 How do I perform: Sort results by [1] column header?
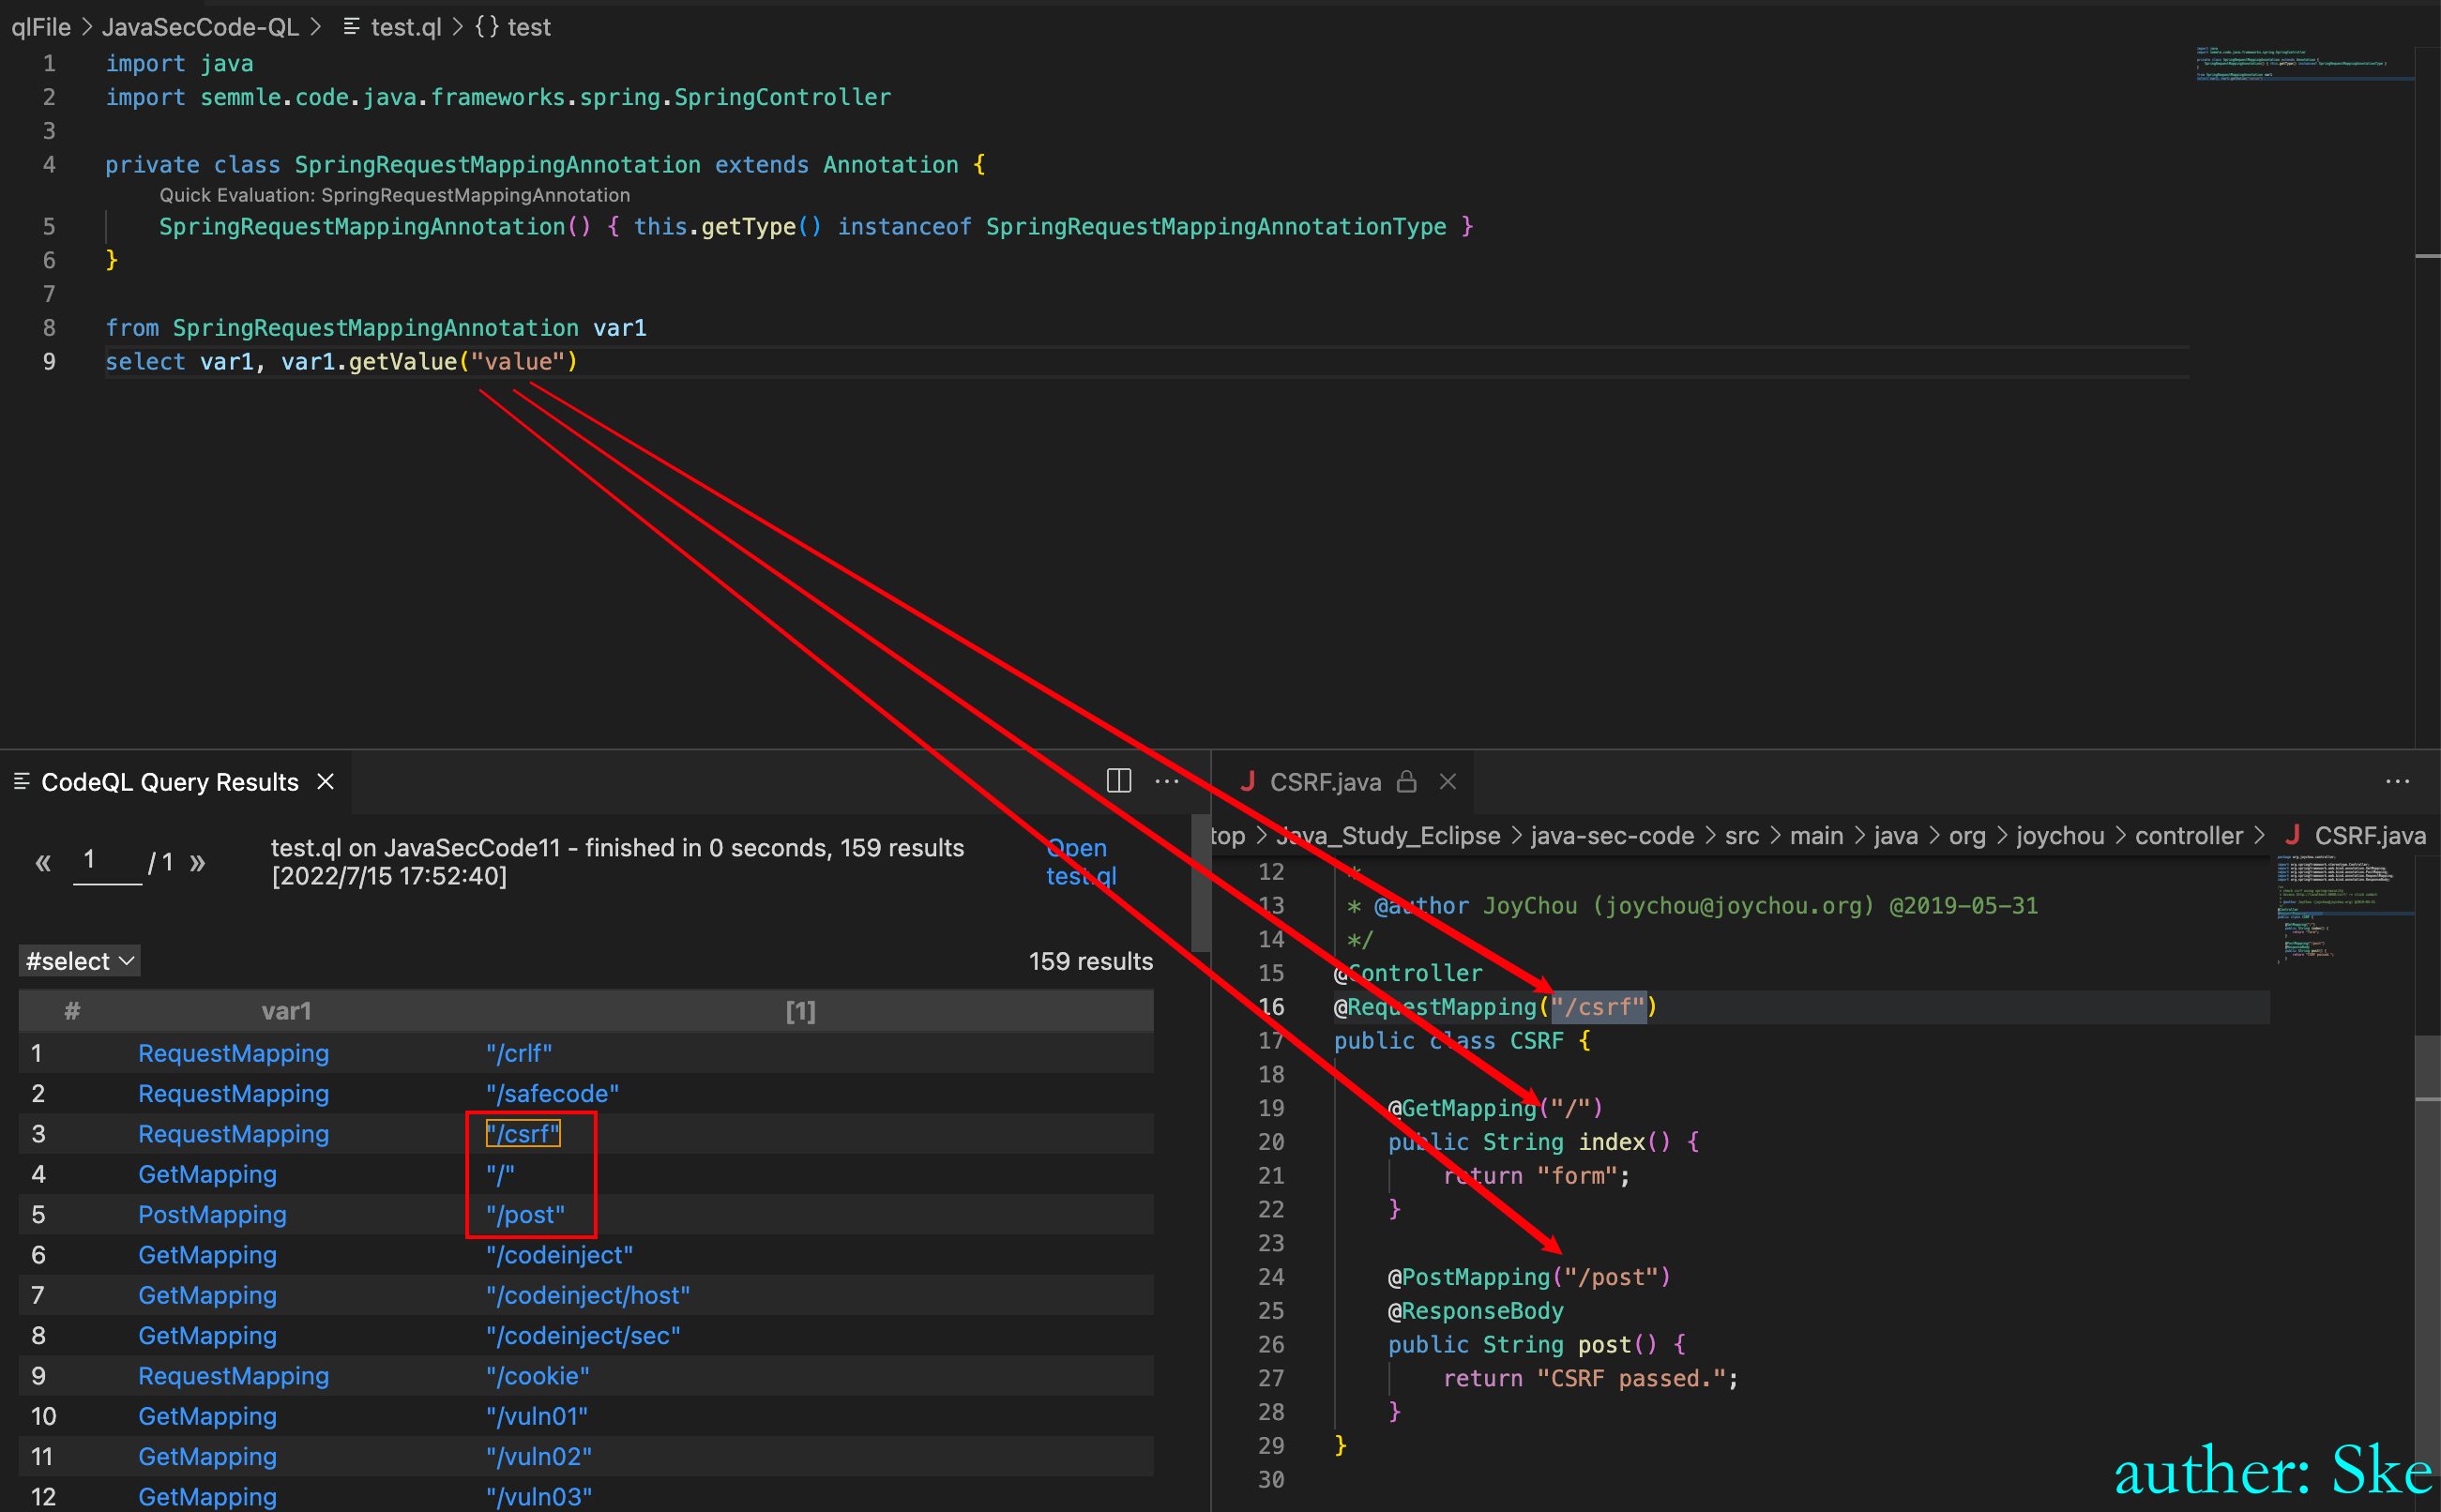(x=800, y=1011)
